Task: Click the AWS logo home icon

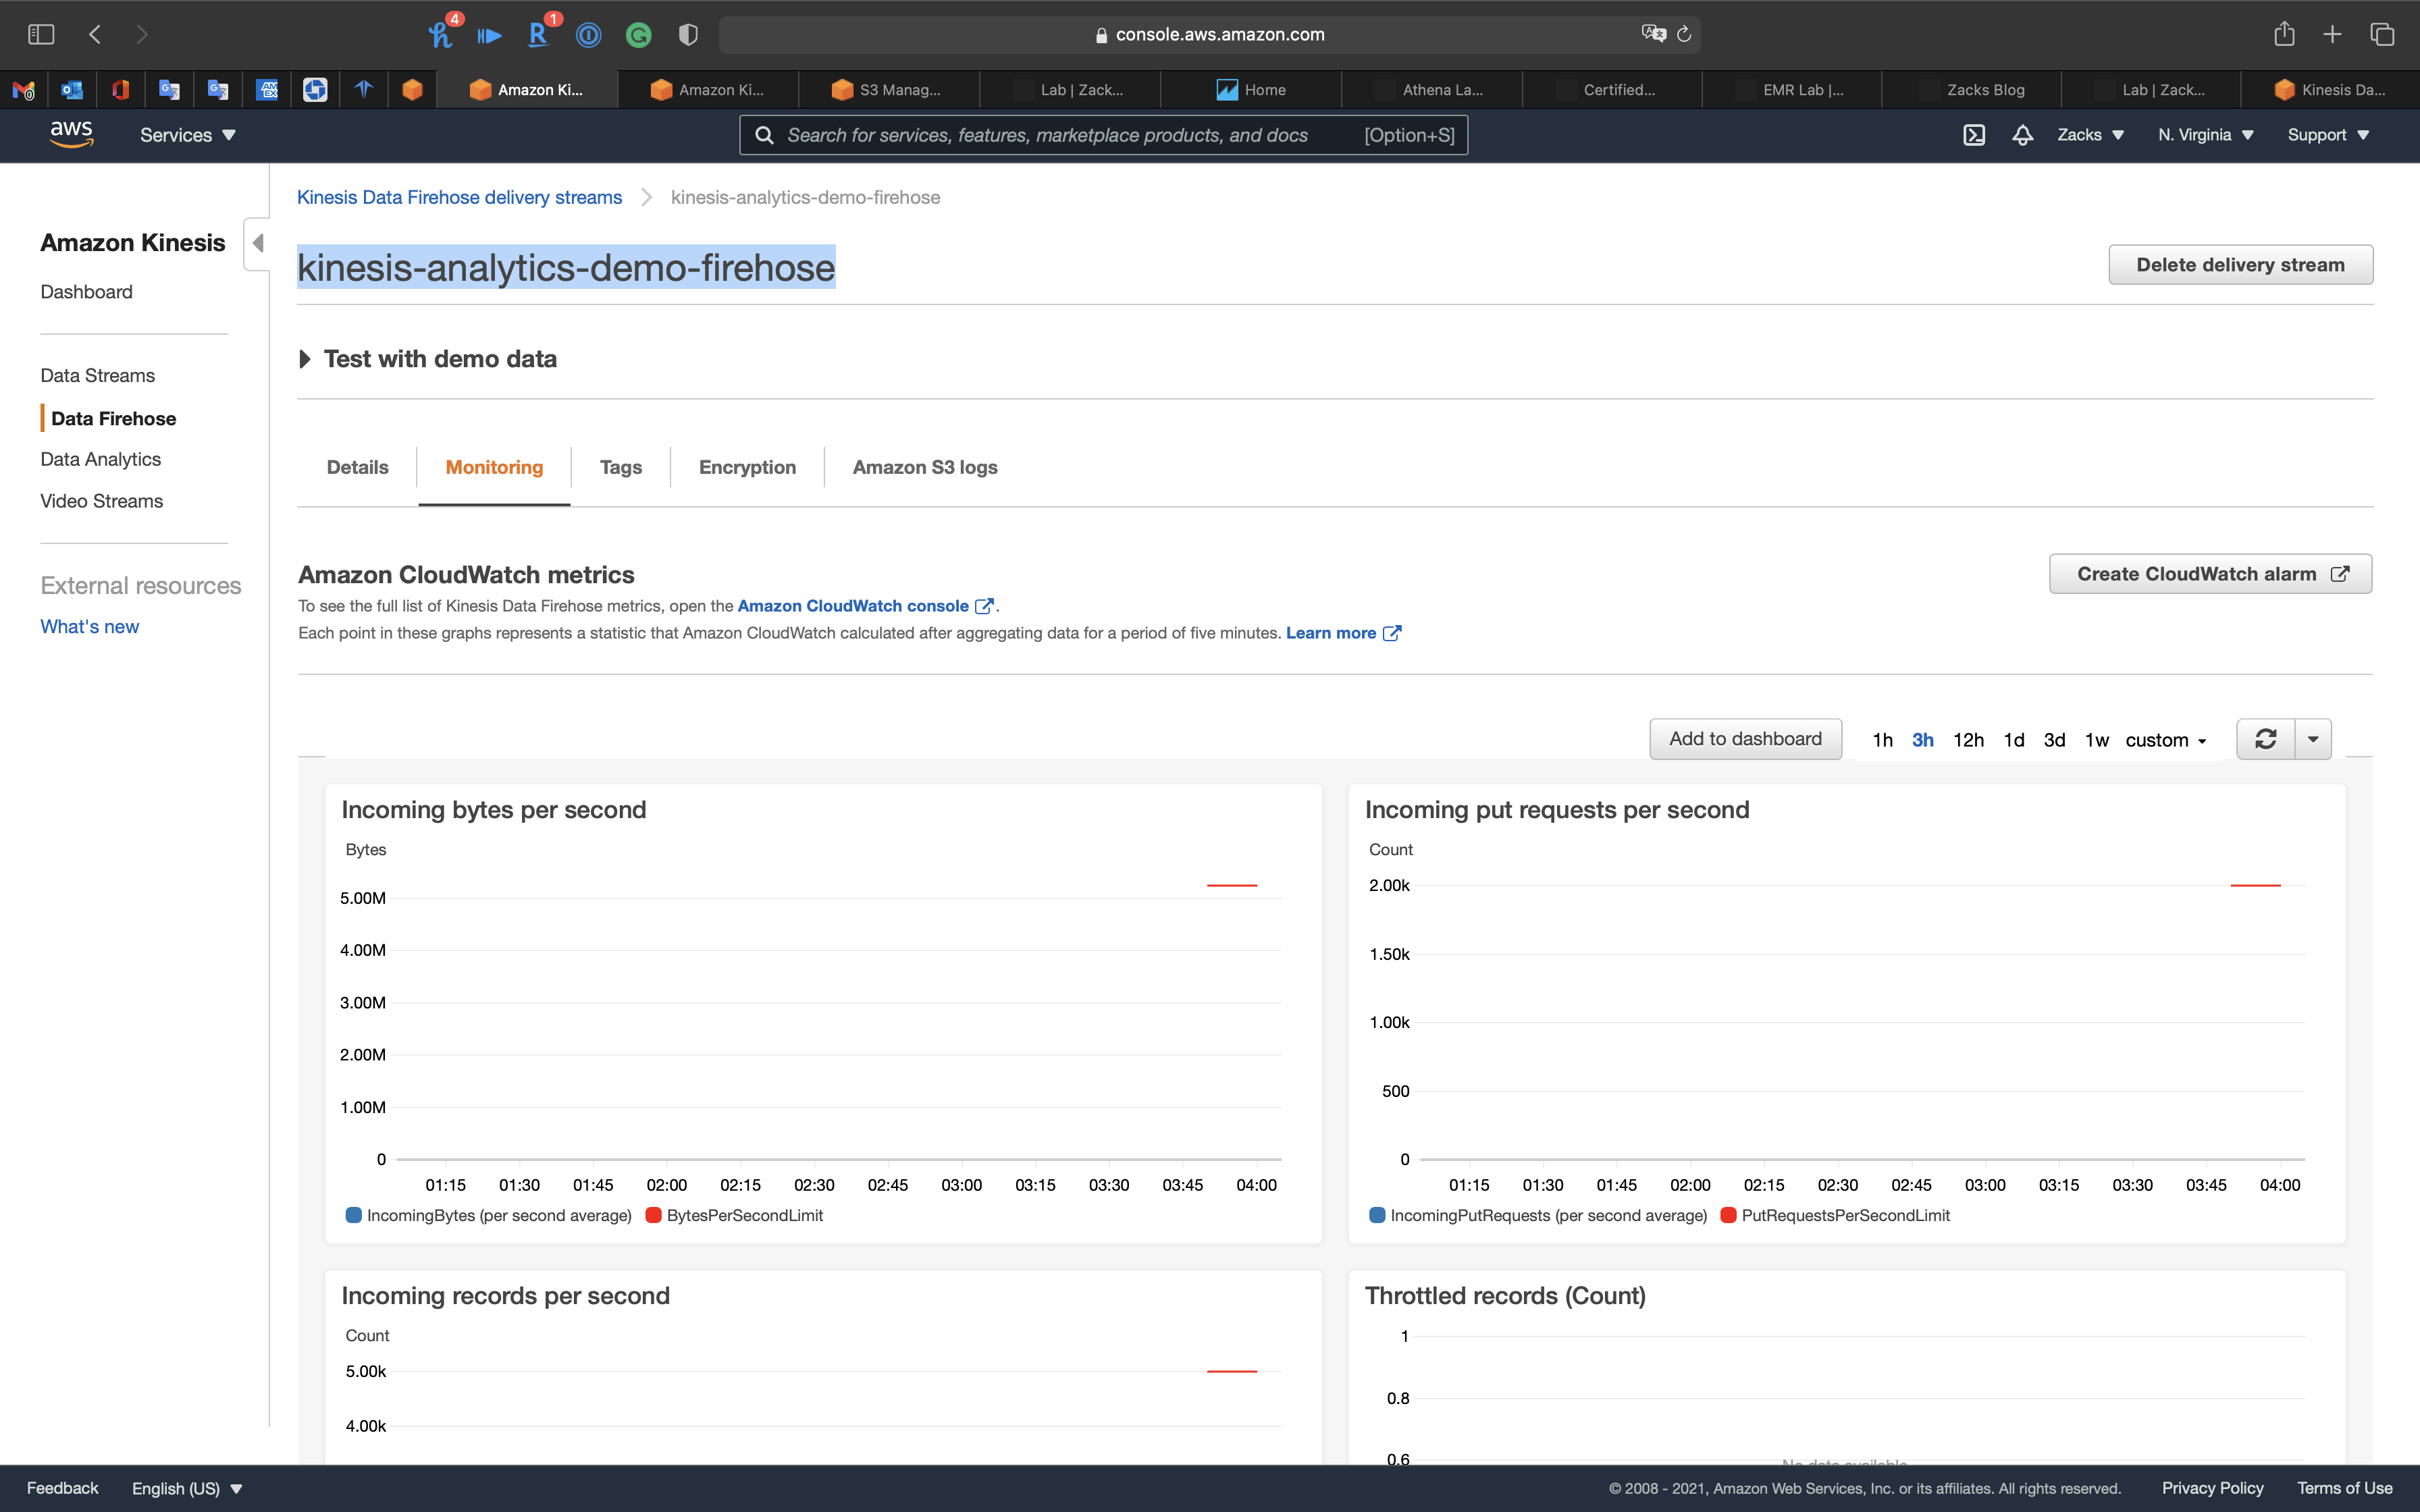Action: tap(72, 134)
